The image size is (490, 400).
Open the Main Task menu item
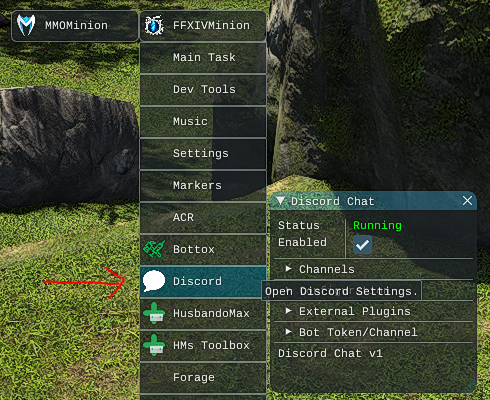point(203,58)
